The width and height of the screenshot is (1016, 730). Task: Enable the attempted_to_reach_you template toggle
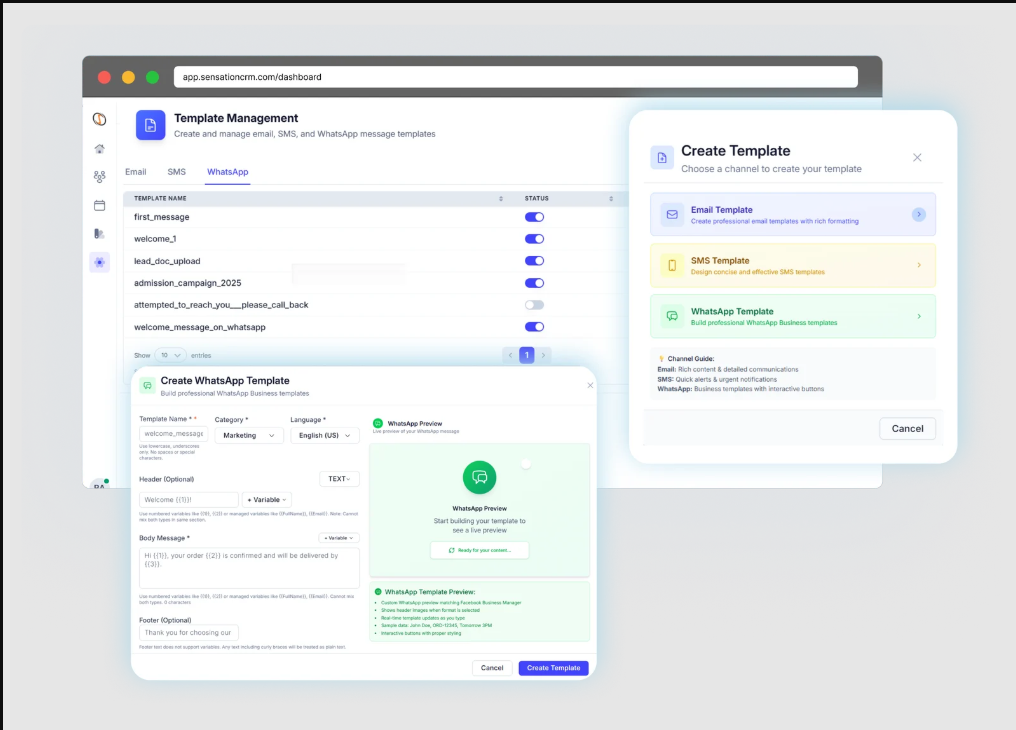pyautogui.click(x=535, y=305)
